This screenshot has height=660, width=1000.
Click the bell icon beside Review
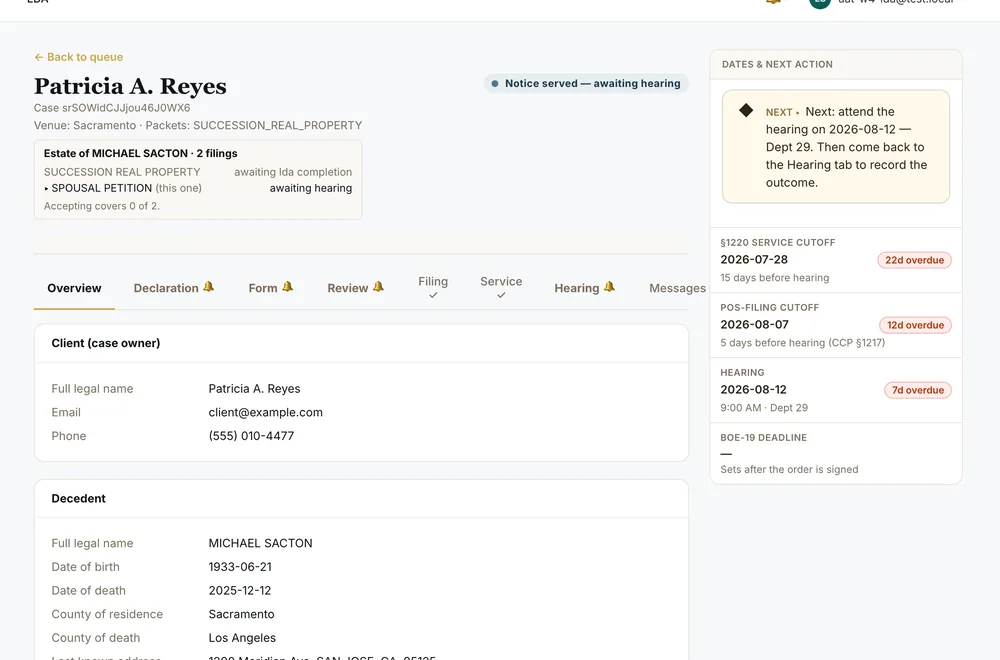[x=378, y=287]
